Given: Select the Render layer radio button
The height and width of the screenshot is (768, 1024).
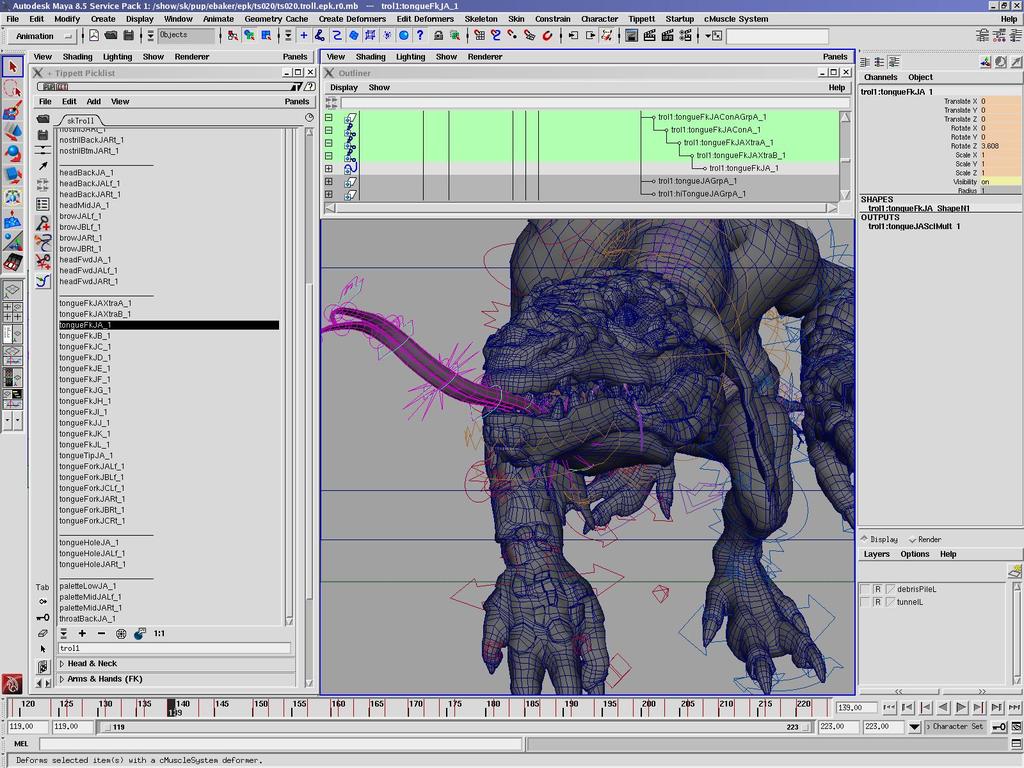Looking at the screenshot, I should click(x=912, y=539).
